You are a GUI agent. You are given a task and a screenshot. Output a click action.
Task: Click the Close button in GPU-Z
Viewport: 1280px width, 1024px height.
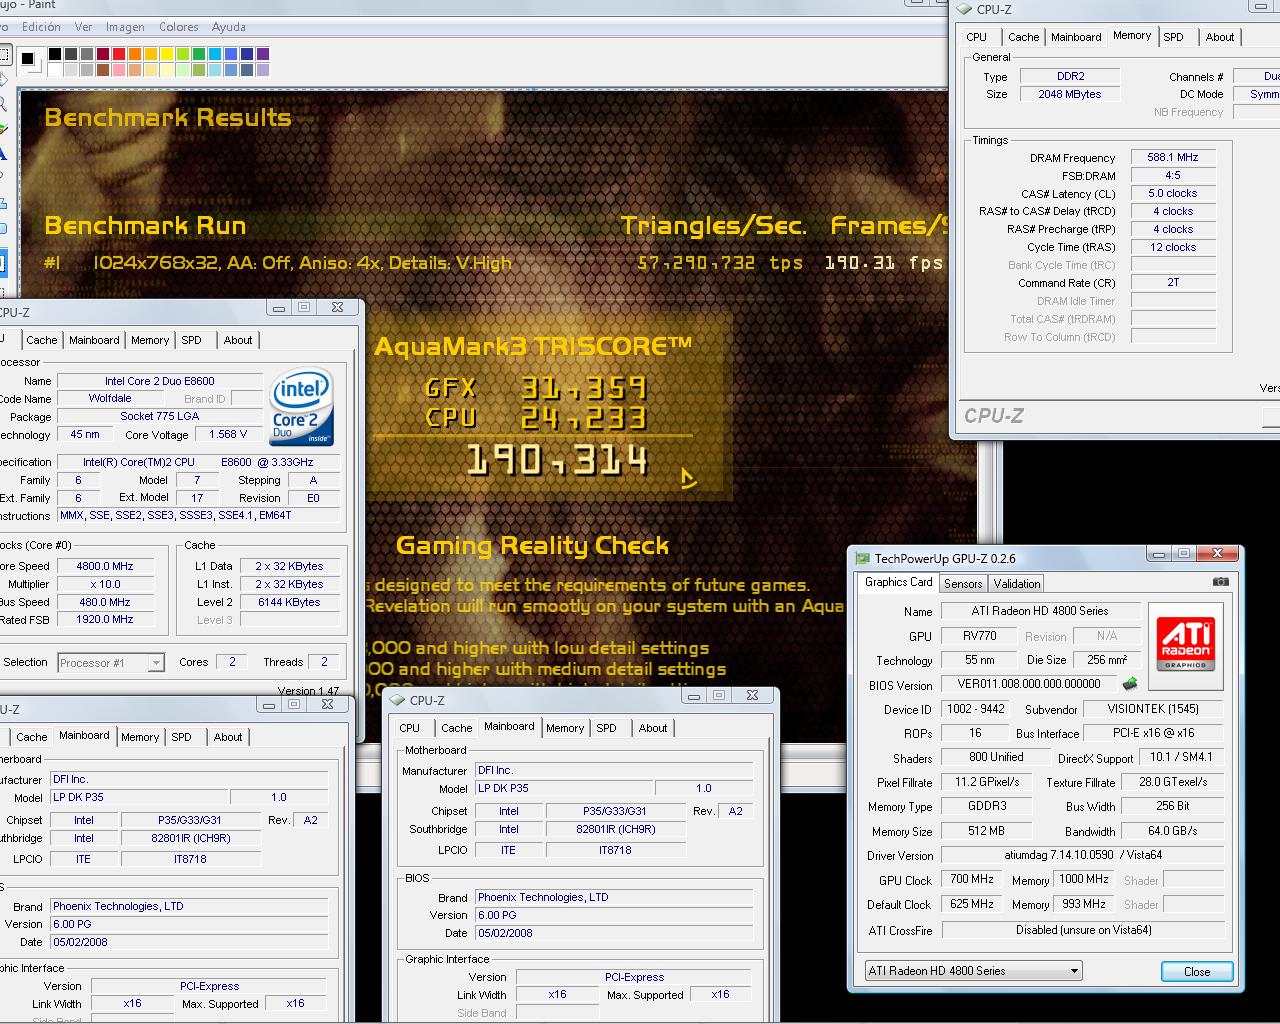(1197, 971)
